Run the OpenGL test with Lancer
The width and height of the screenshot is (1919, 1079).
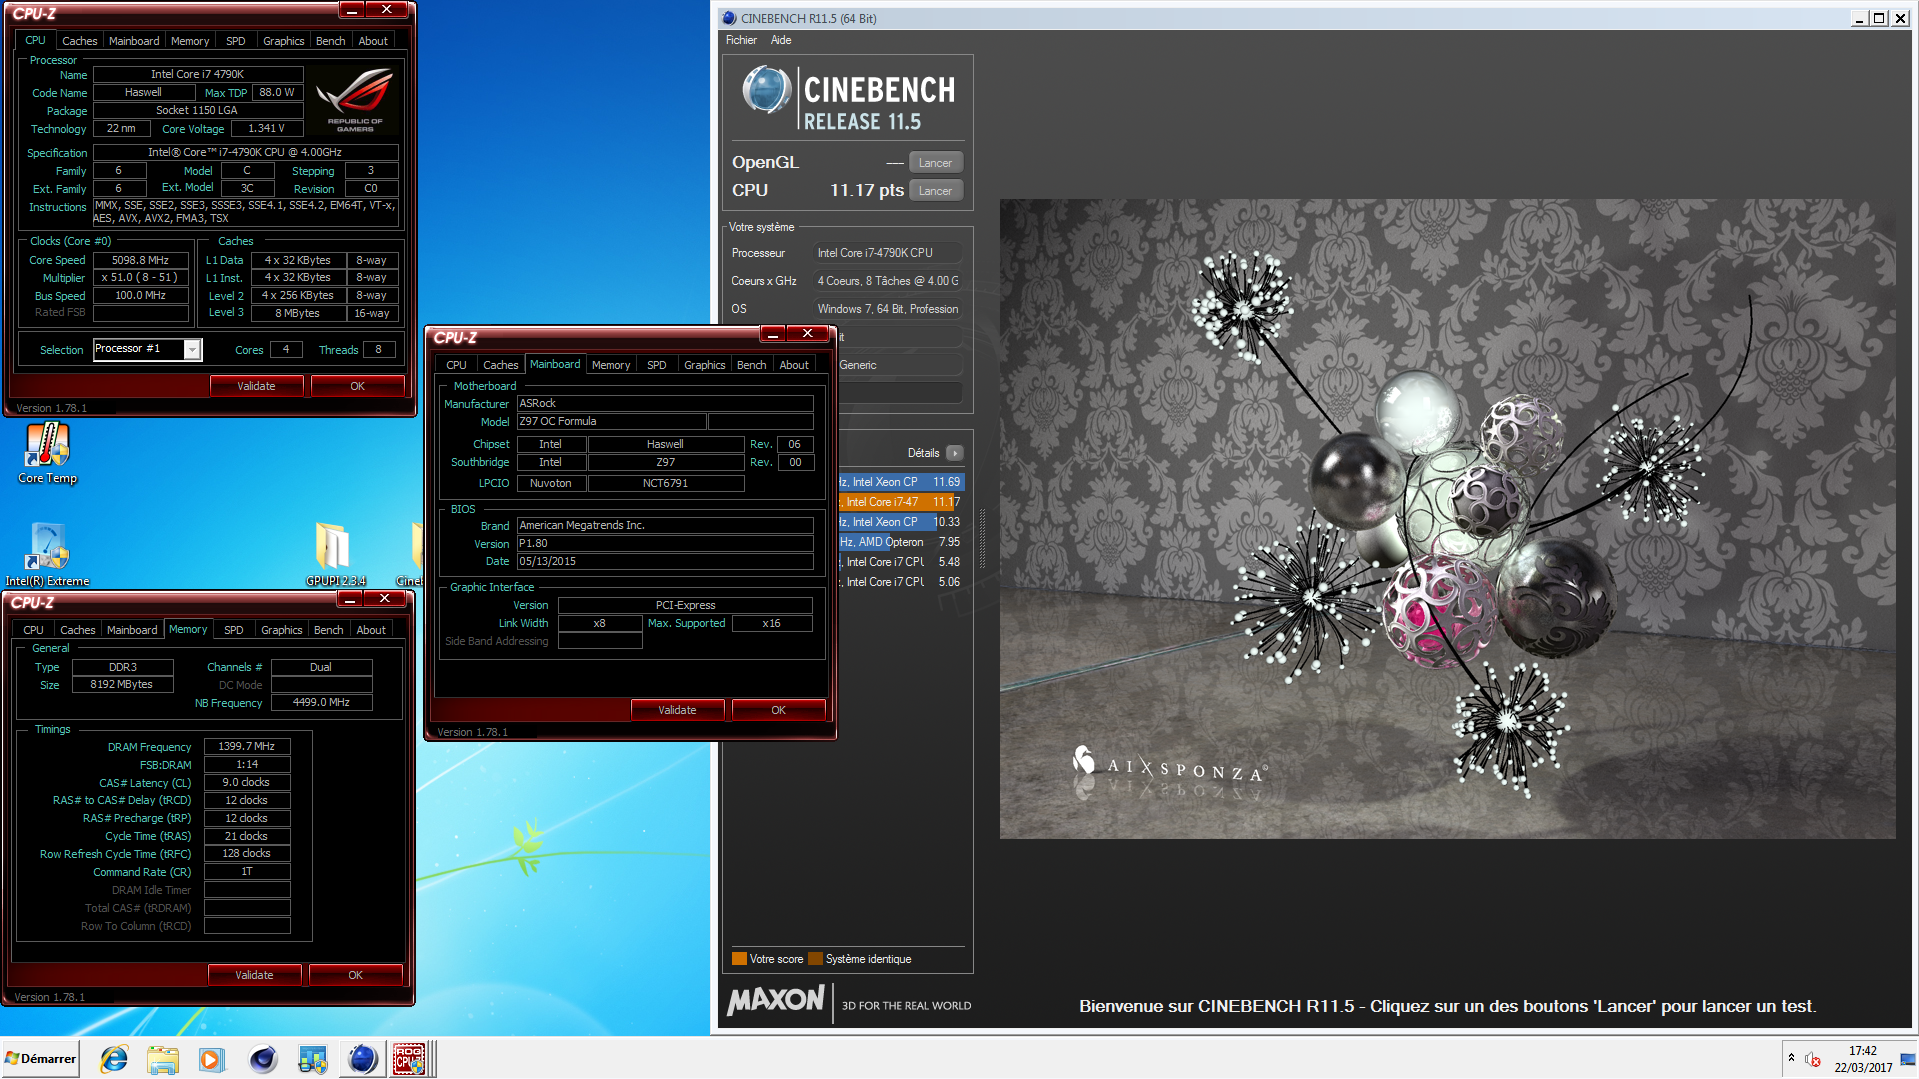pos(936,163)
